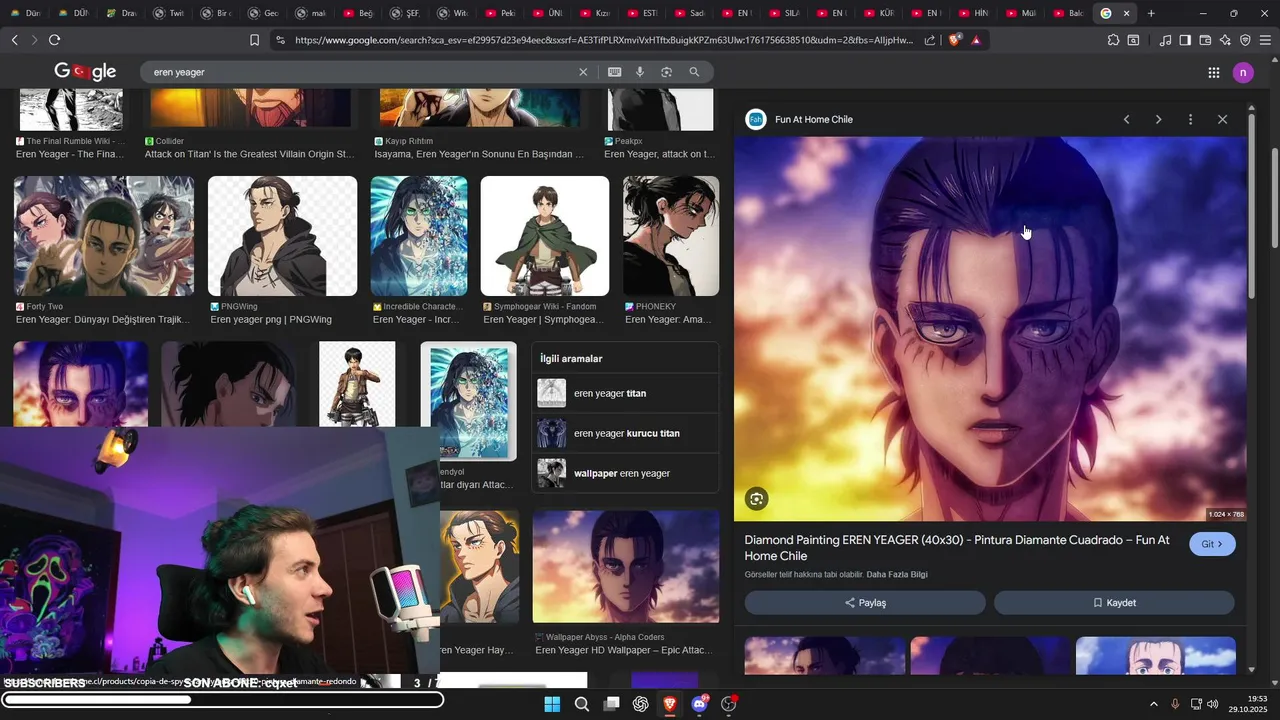Click the 'Kayıp Rıhtım' Isayama result caption
Viewport: 1280px width, 720px height.
(479, 154)
